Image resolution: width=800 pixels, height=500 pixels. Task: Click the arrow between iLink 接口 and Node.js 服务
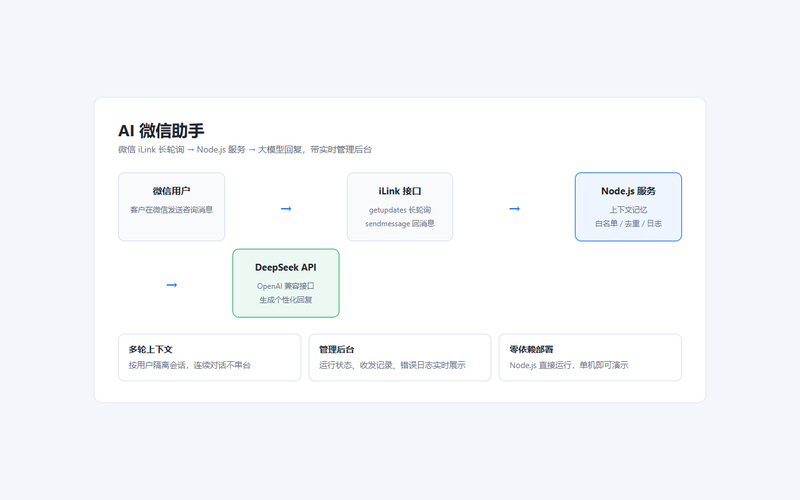pos(514,209)
